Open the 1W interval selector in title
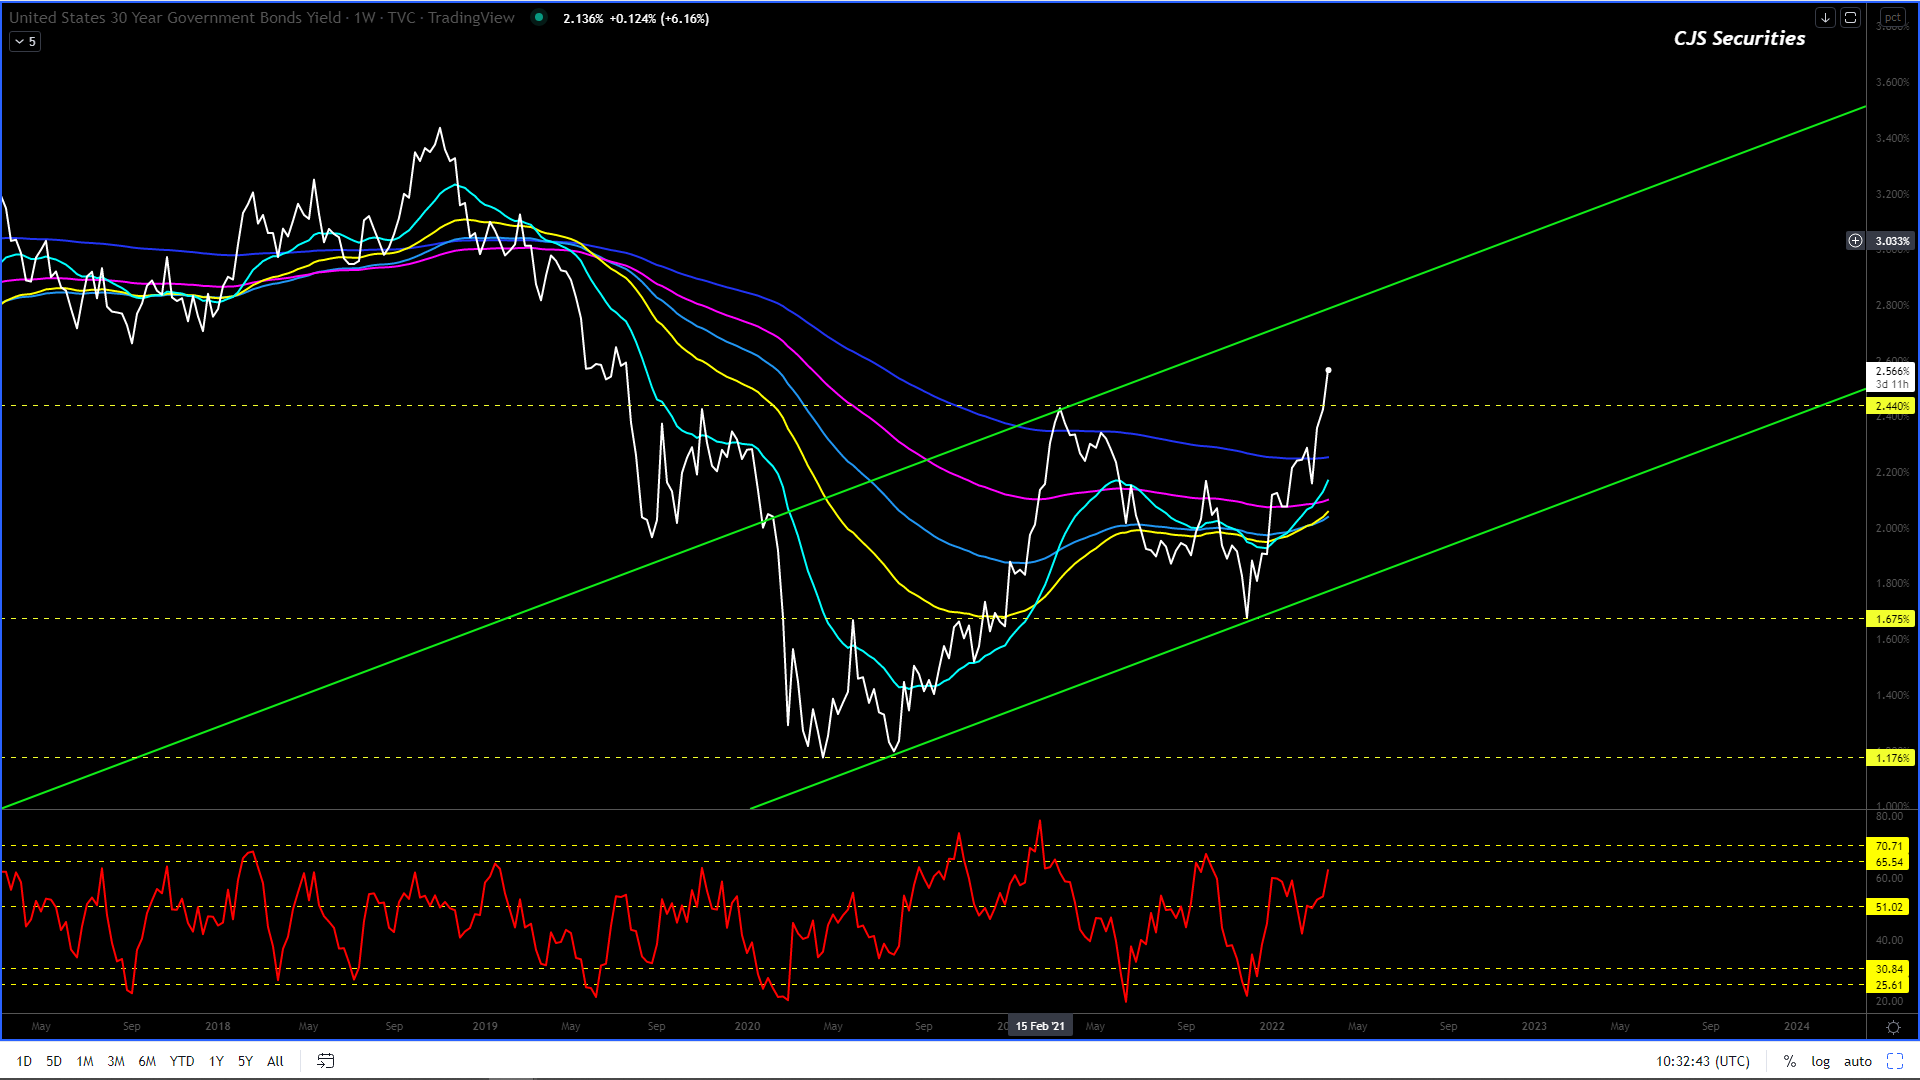 [364, 18]
